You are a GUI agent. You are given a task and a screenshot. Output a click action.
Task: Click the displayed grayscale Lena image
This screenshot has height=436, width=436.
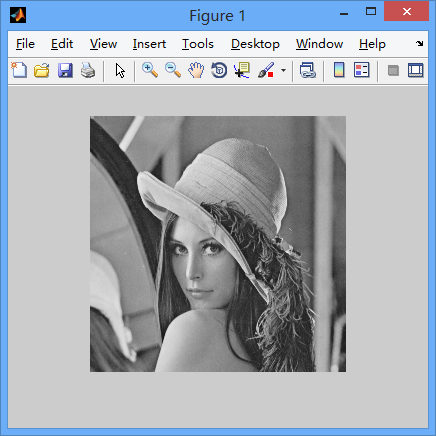218,244
